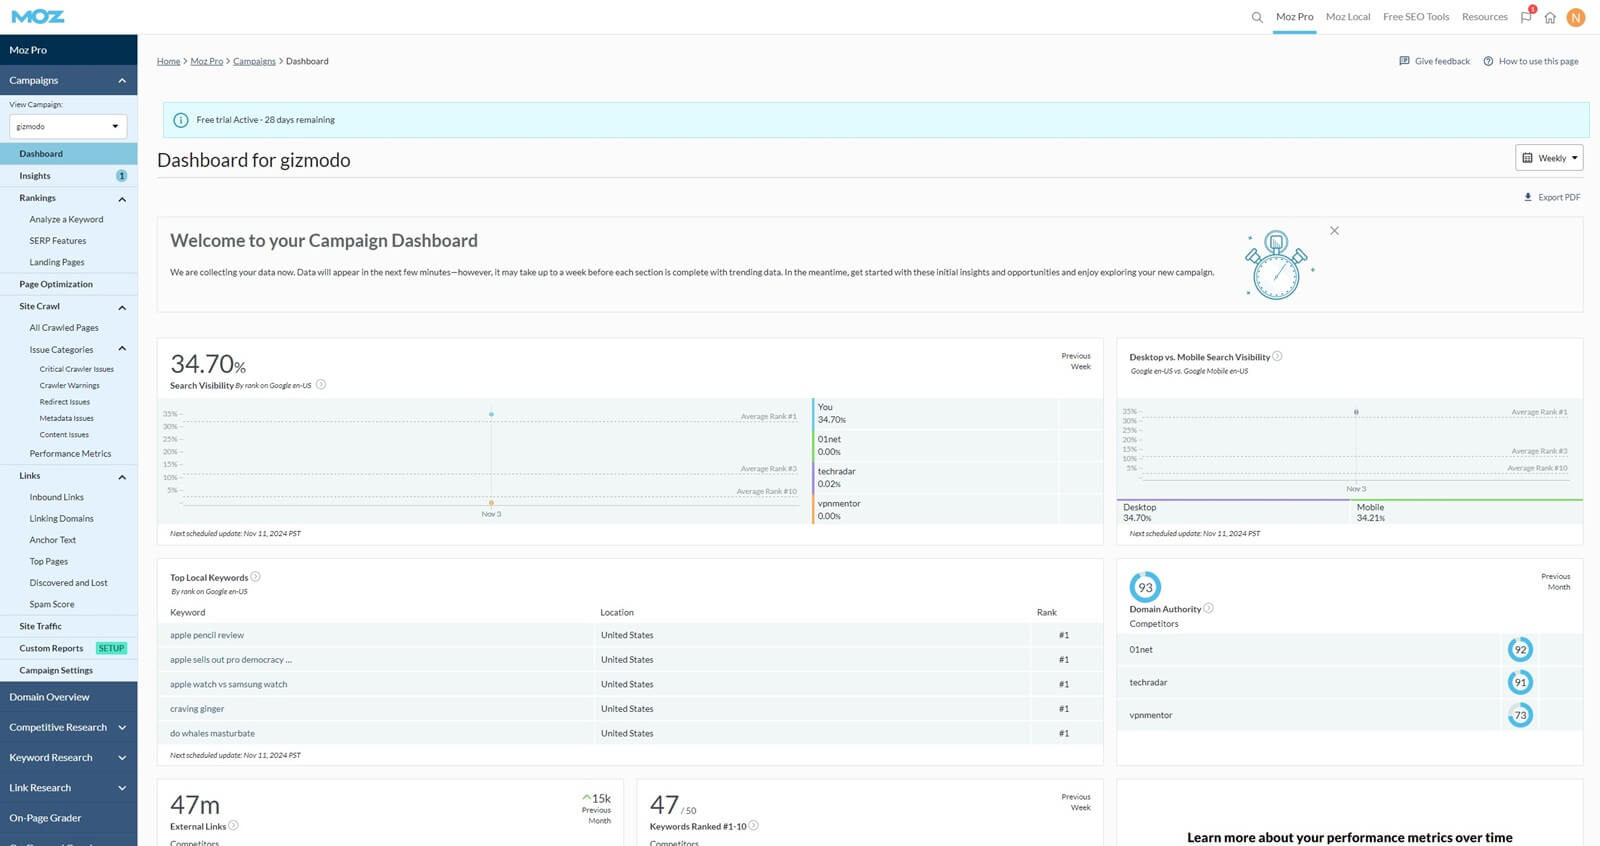Open All Crawled Pages
The width and height of the screenshot is (1600, 846).
64,328
